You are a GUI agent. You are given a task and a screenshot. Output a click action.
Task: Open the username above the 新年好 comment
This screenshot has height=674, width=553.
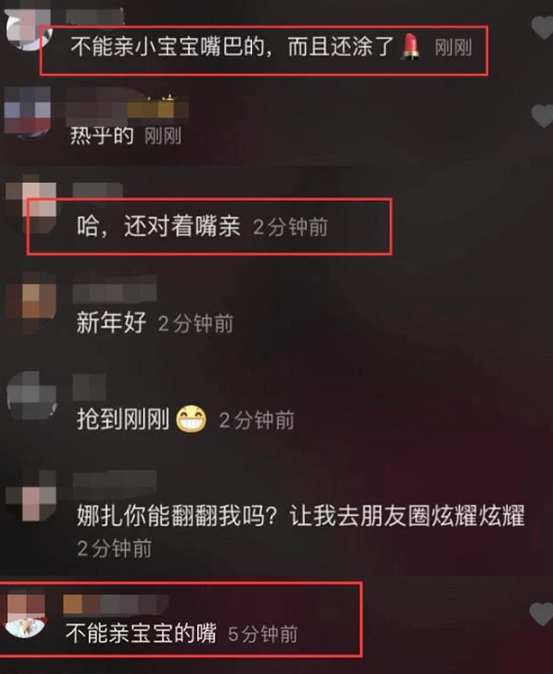[x=115, y=289]
